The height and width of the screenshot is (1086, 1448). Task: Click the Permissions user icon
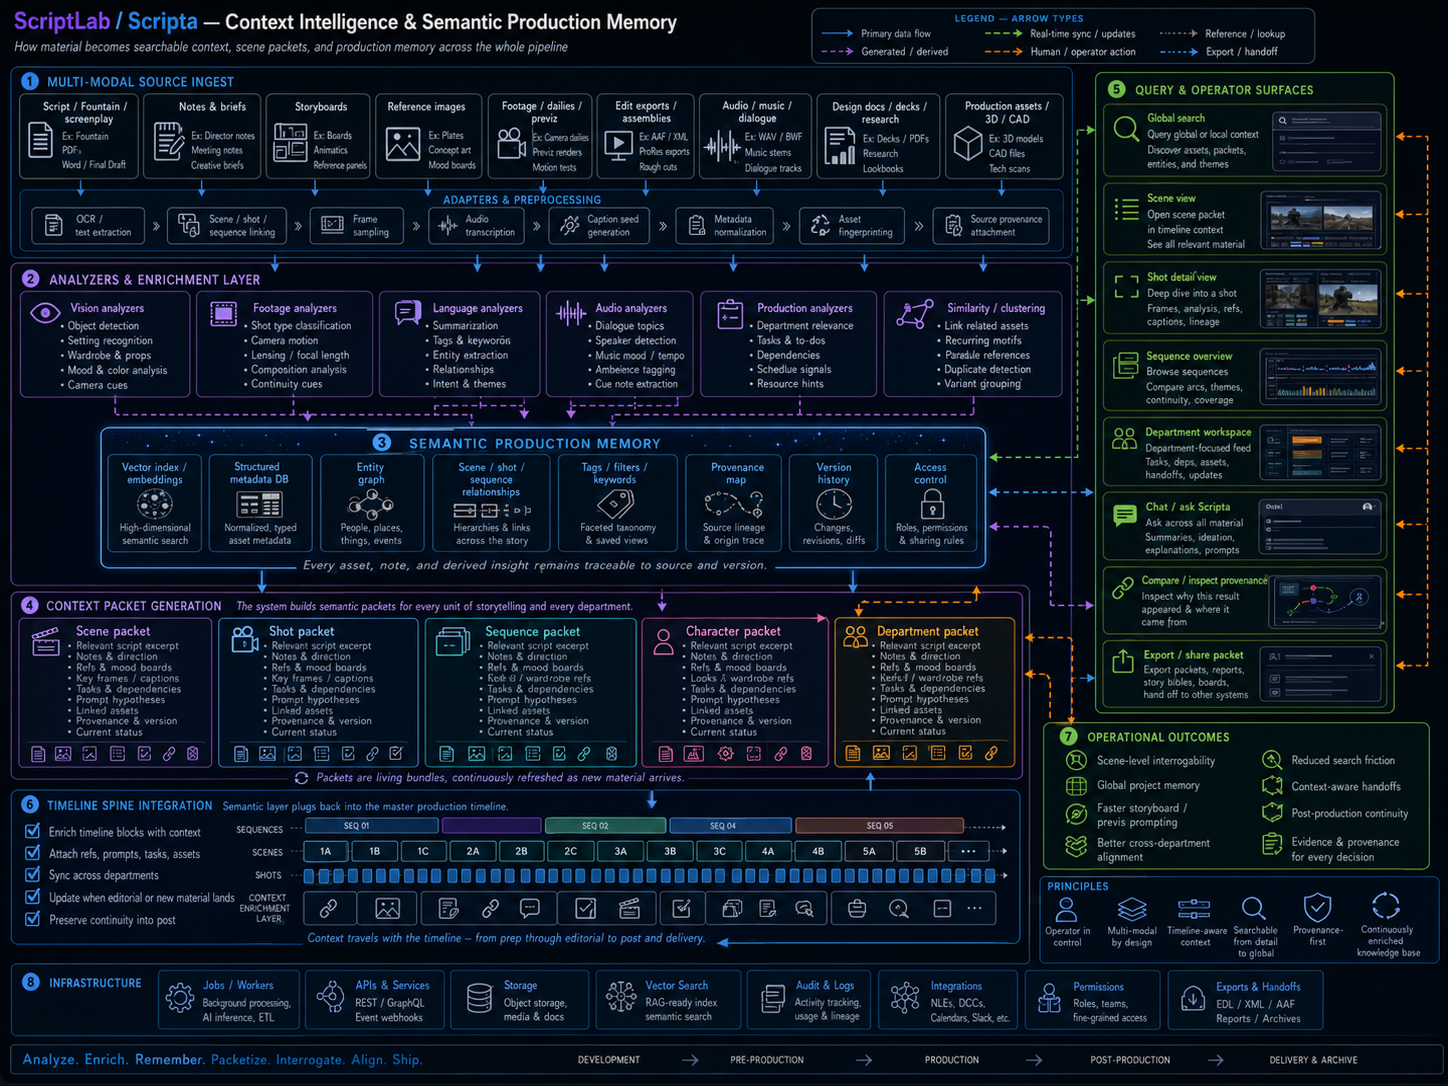(1049, 998)
